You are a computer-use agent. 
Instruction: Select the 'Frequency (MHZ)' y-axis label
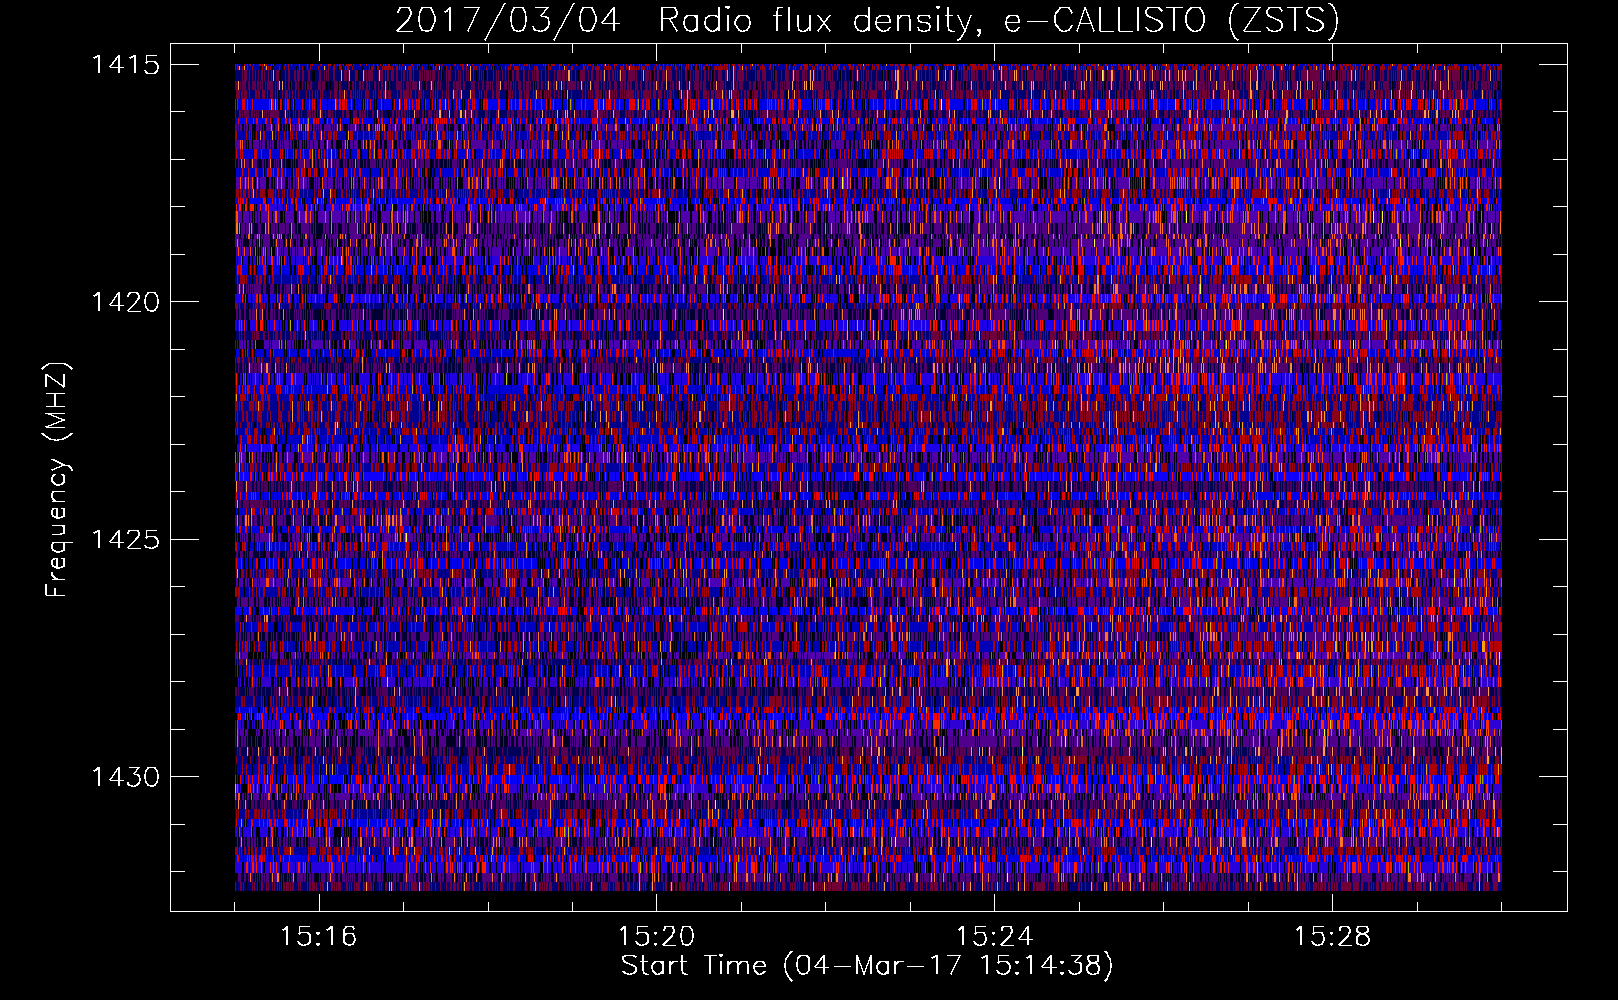coord(57,480)
